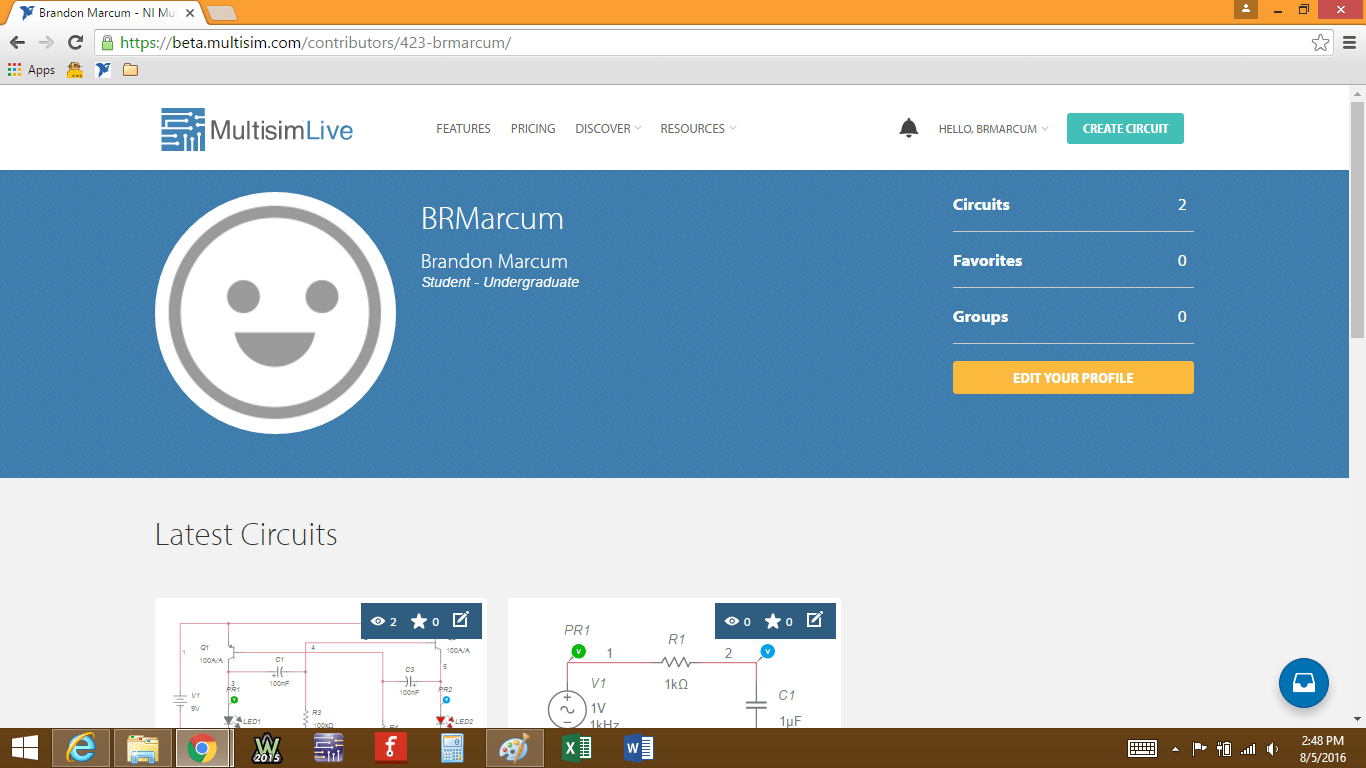This screenshot has height=768, width=1366.
Task: Open the PRICING menu item
Action: click(533, 128)
